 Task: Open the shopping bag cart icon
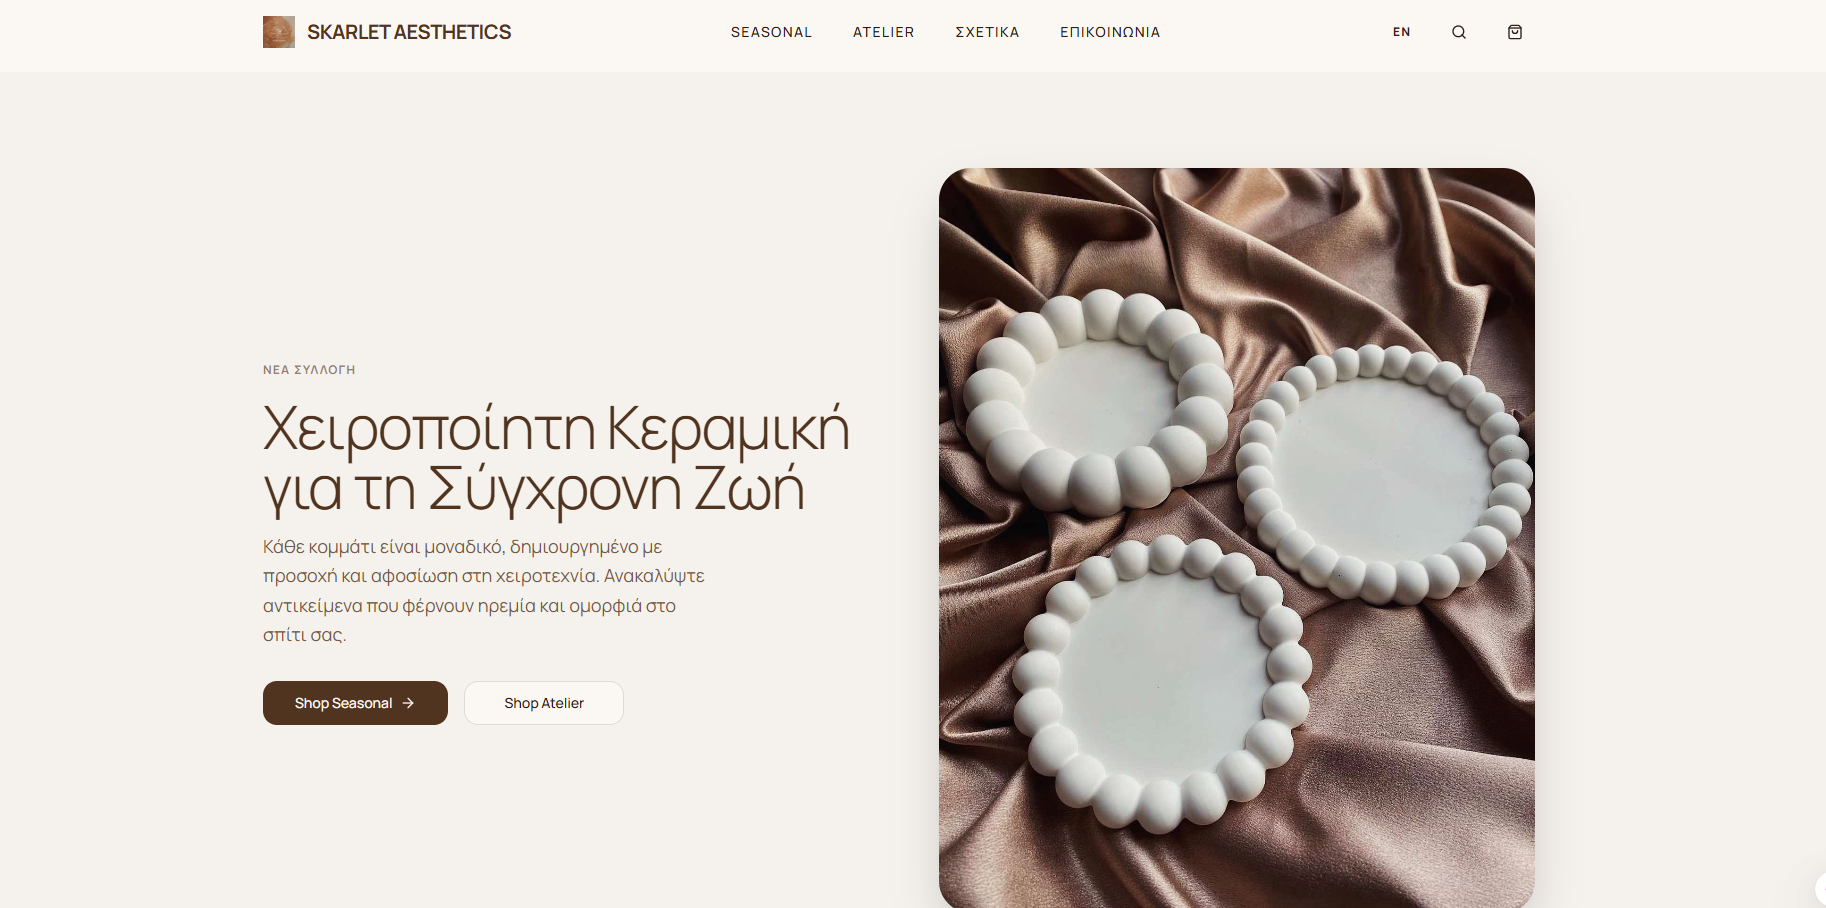click(x=1515, y=32)
